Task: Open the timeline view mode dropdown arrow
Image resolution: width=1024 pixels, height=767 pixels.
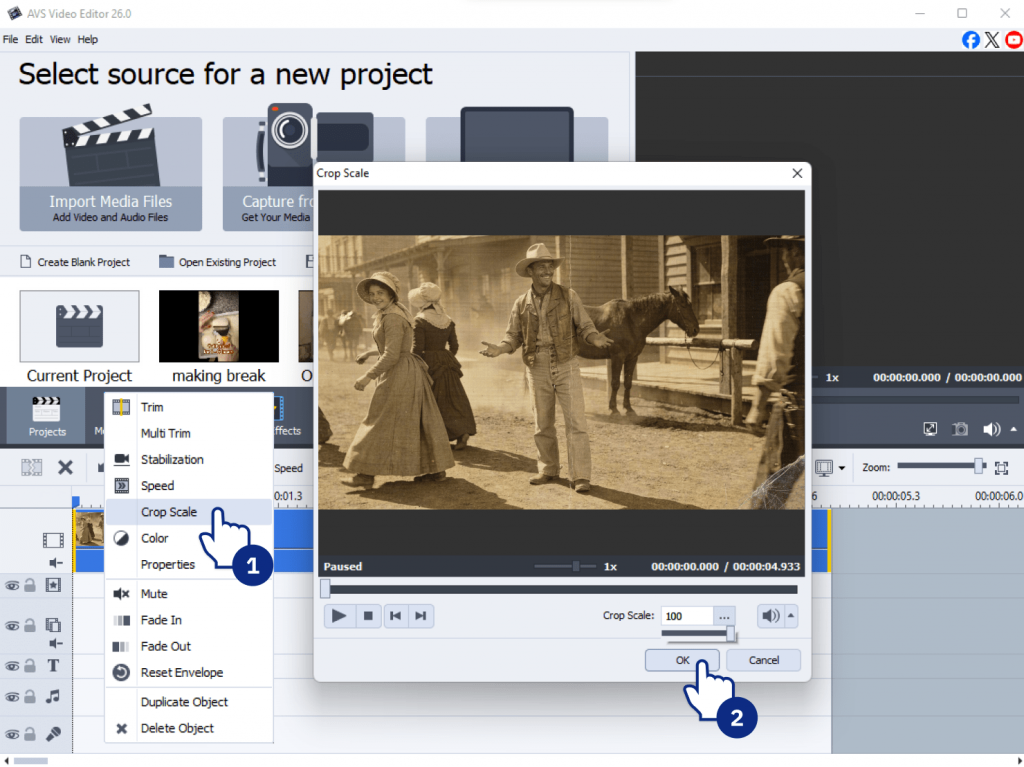Action: (x=842, y=468)
